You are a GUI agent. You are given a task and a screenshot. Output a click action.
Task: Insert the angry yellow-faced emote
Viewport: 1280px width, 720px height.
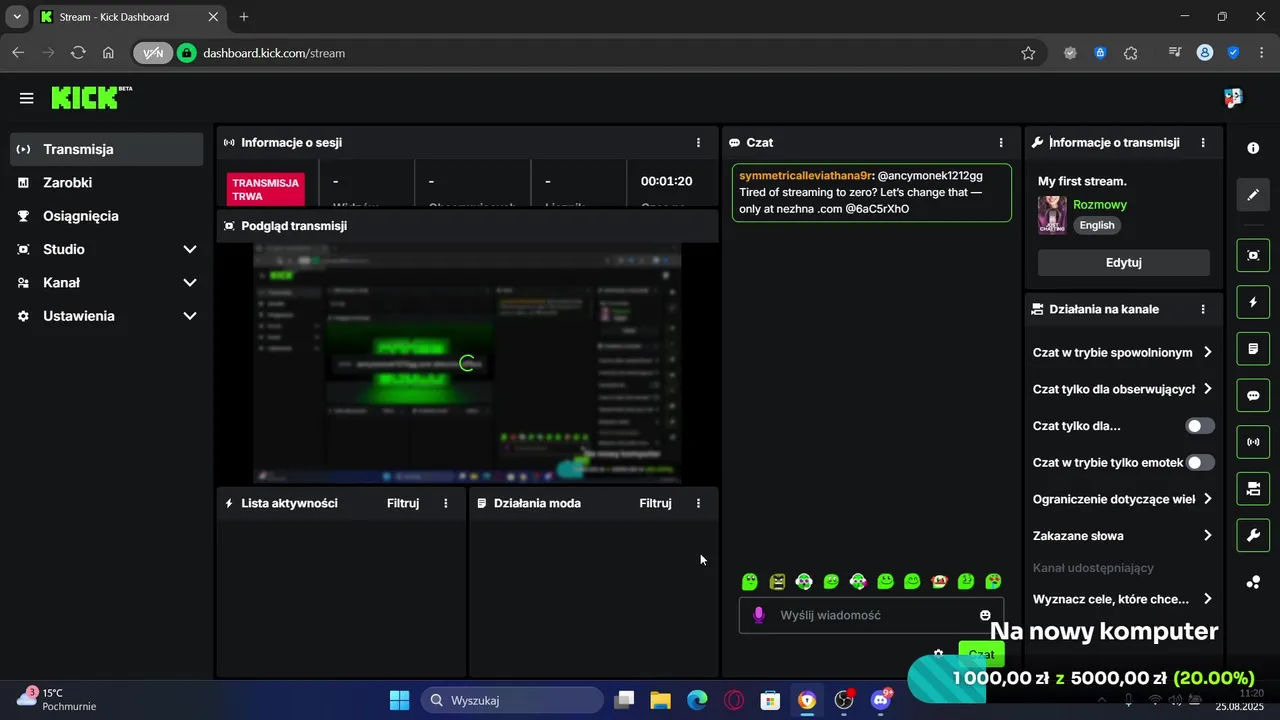[777, 581]
